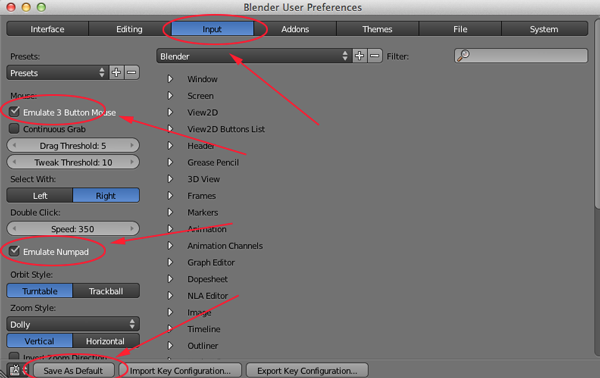Click the remove keymap preset minus icon next to Blender
The height and width of the screenshot is (378, 600).
coord(375,56)
